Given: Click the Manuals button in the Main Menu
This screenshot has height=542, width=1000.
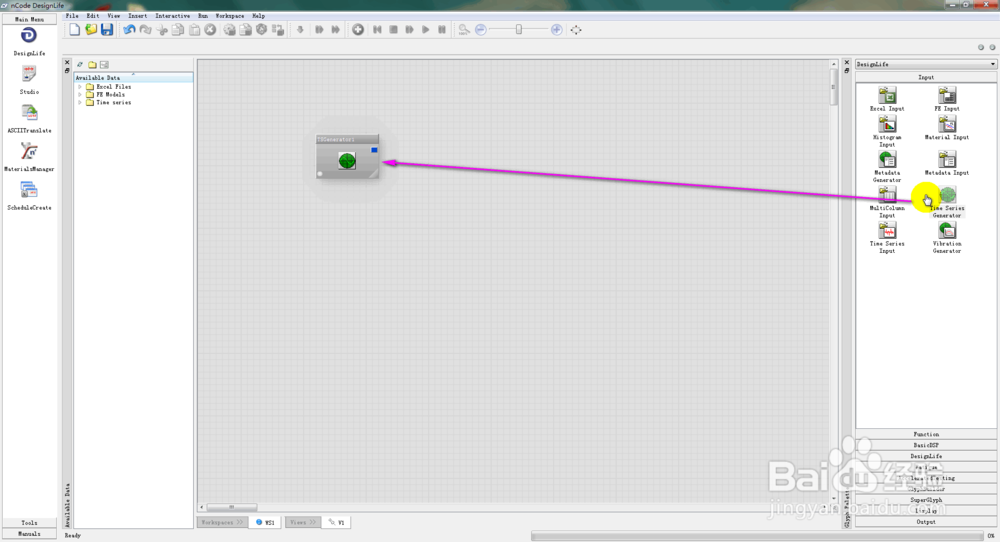Looking at the screenshot, I should coord(29,534).
